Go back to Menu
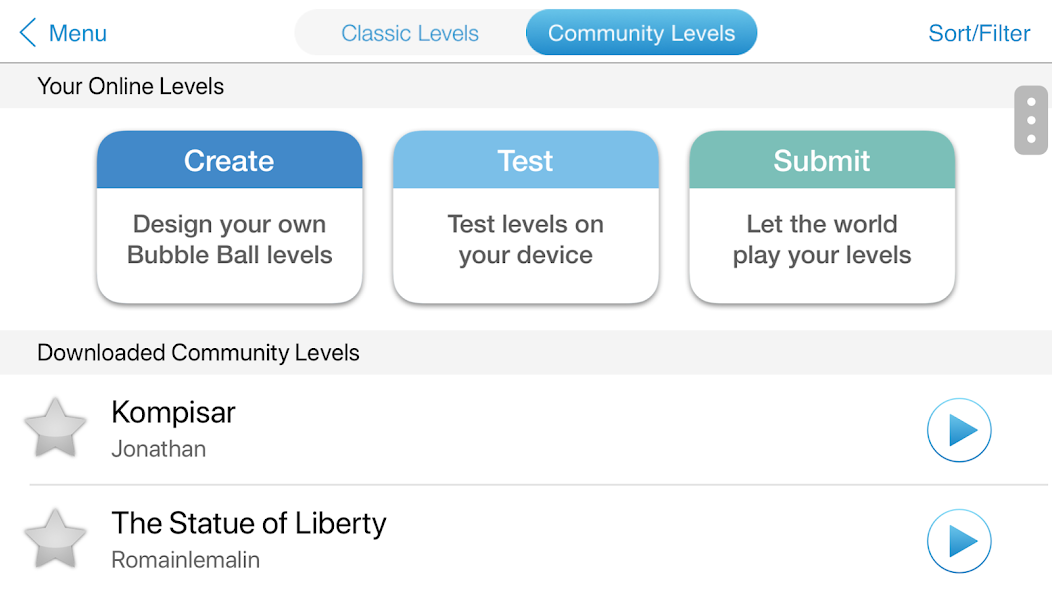 click(x=77, y=33)
